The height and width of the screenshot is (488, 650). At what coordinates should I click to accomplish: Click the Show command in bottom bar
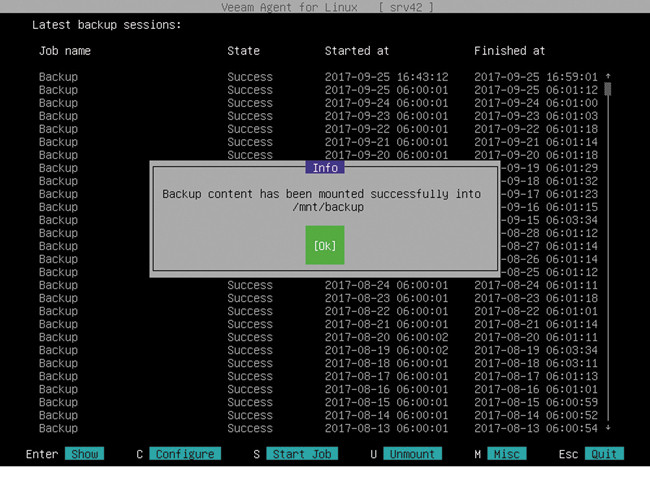point(84,454)
